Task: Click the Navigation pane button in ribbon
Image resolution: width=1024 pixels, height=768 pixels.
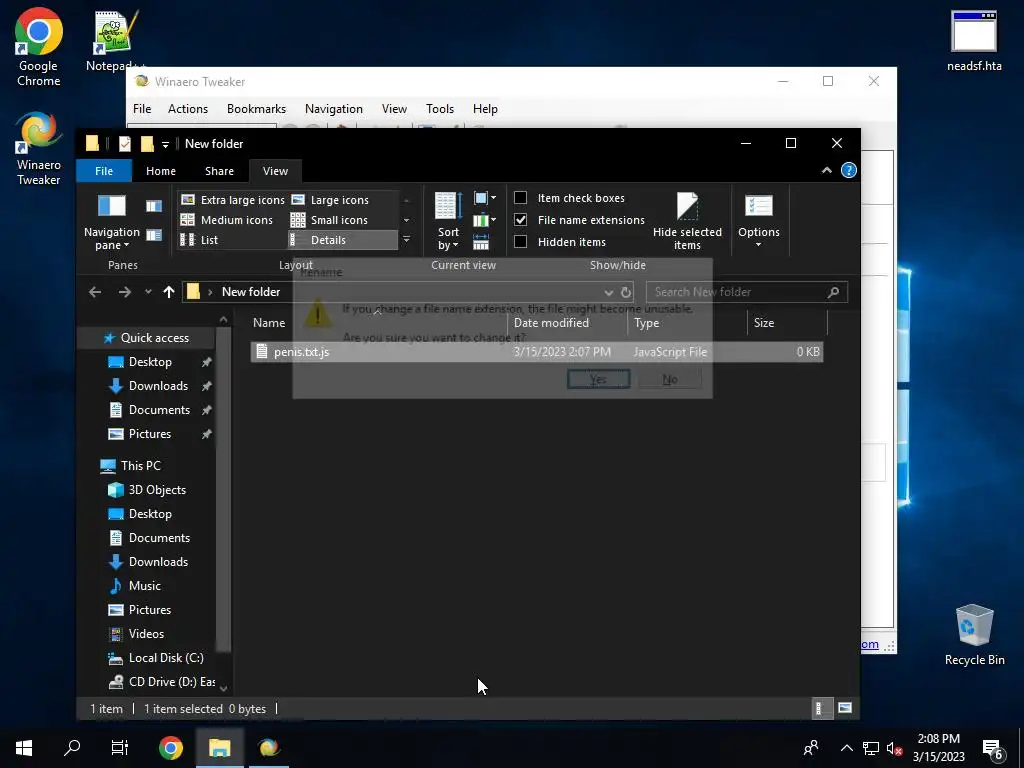Action: (112, 222)
